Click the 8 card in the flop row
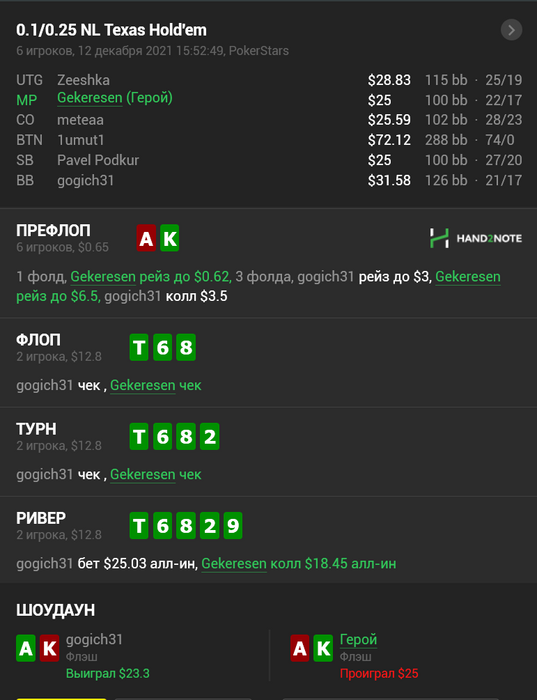Screen dimensions: 537x700 (x=186, y=347)
